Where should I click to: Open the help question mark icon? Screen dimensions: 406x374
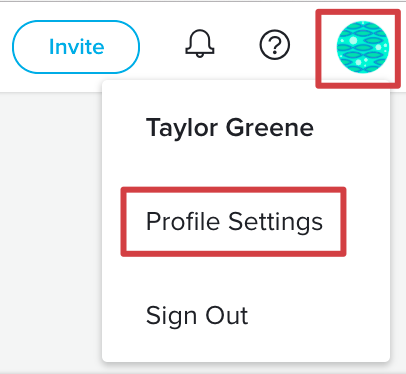[275, 45]
